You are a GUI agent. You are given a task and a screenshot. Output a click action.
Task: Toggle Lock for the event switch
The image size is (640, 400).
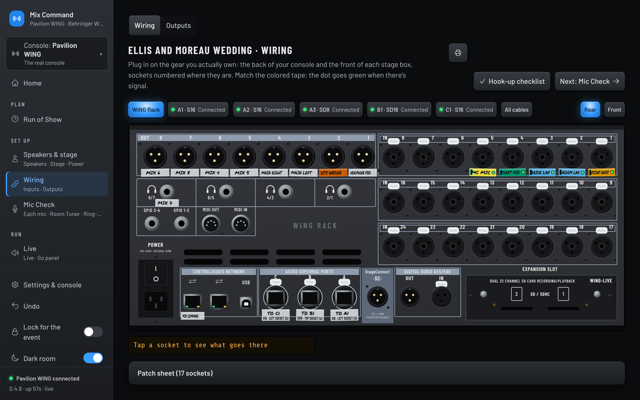93,332
